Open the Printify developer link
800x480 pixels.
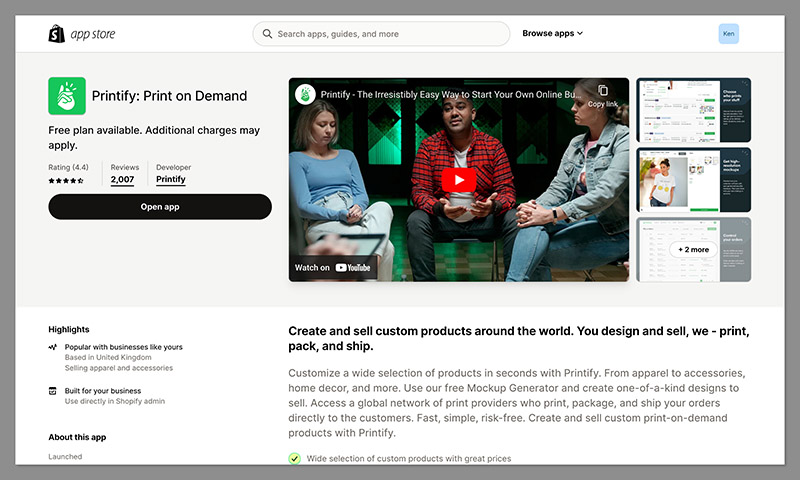tap(170, 179)
